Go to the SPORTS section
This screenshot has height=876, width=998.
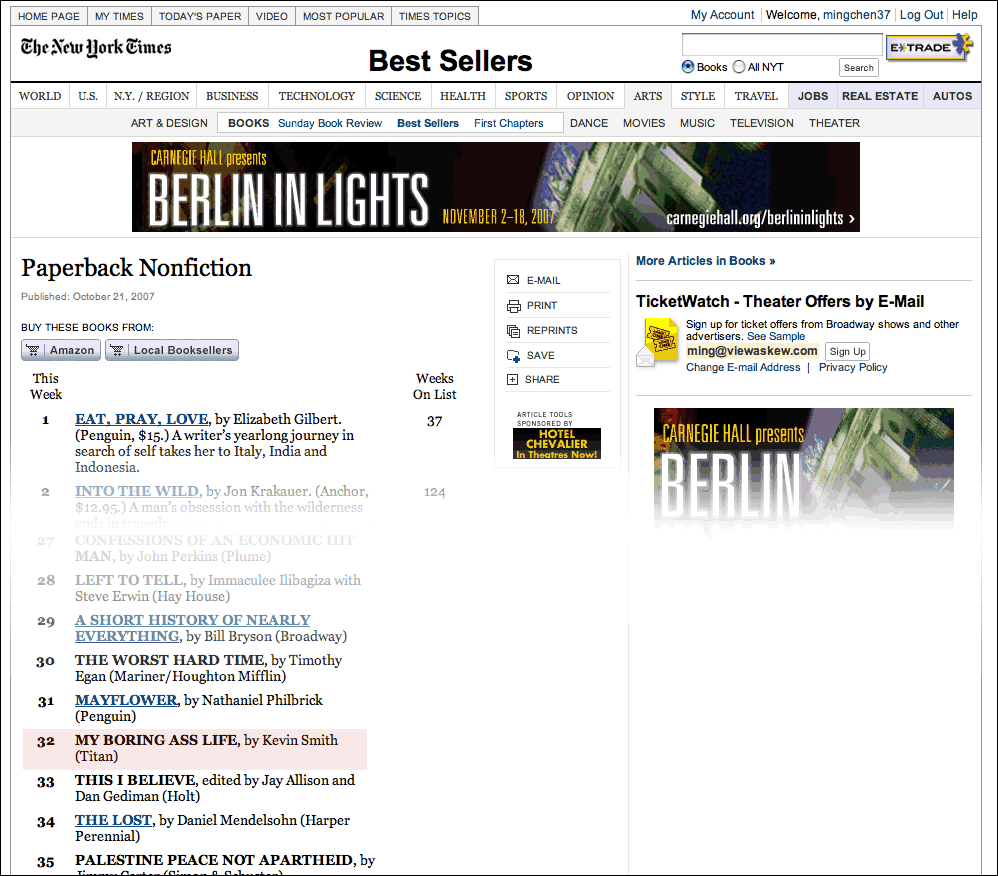526,96
